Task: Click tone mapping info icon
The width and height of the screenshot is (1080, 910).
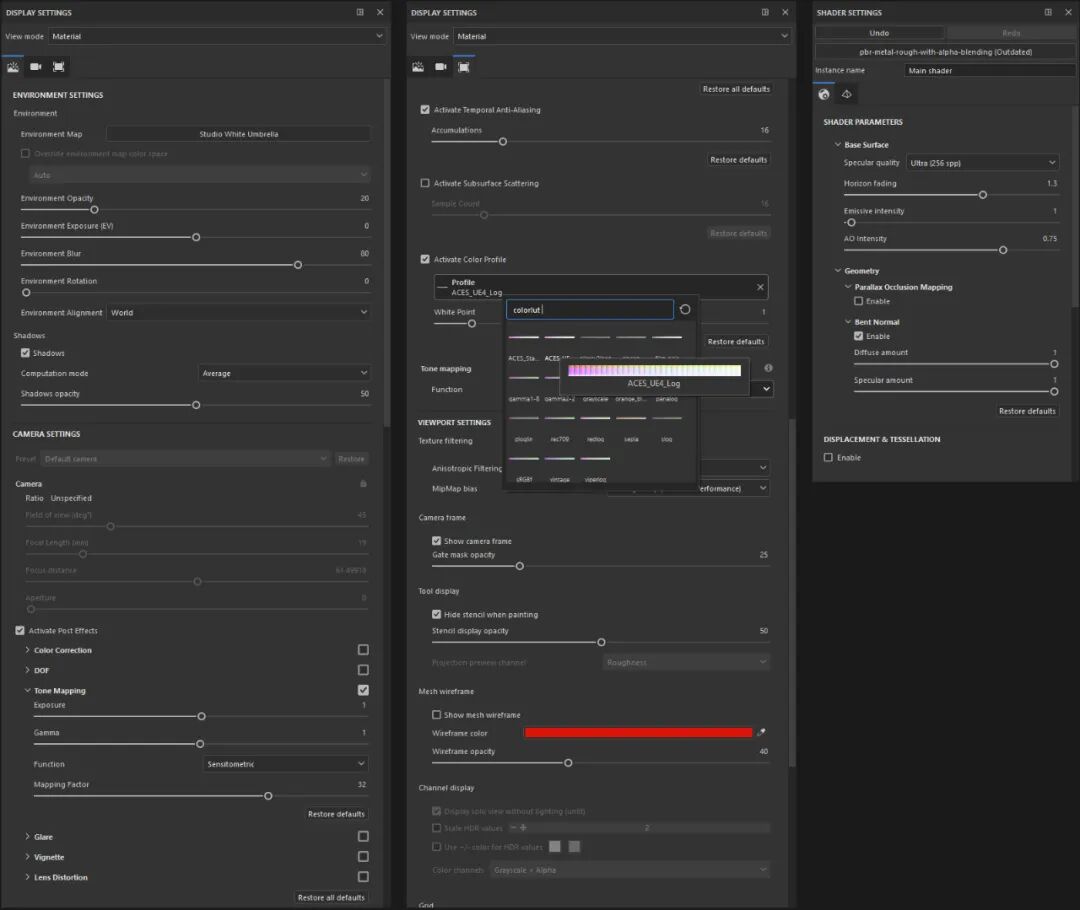Action: click(768, 368)
